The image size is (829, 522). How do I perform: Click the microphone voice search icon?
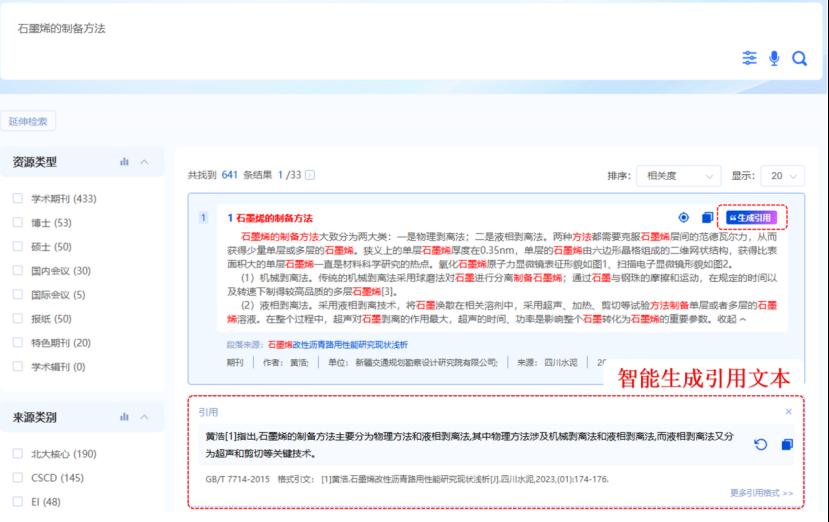pyautogui.click(x=774, y=58)
